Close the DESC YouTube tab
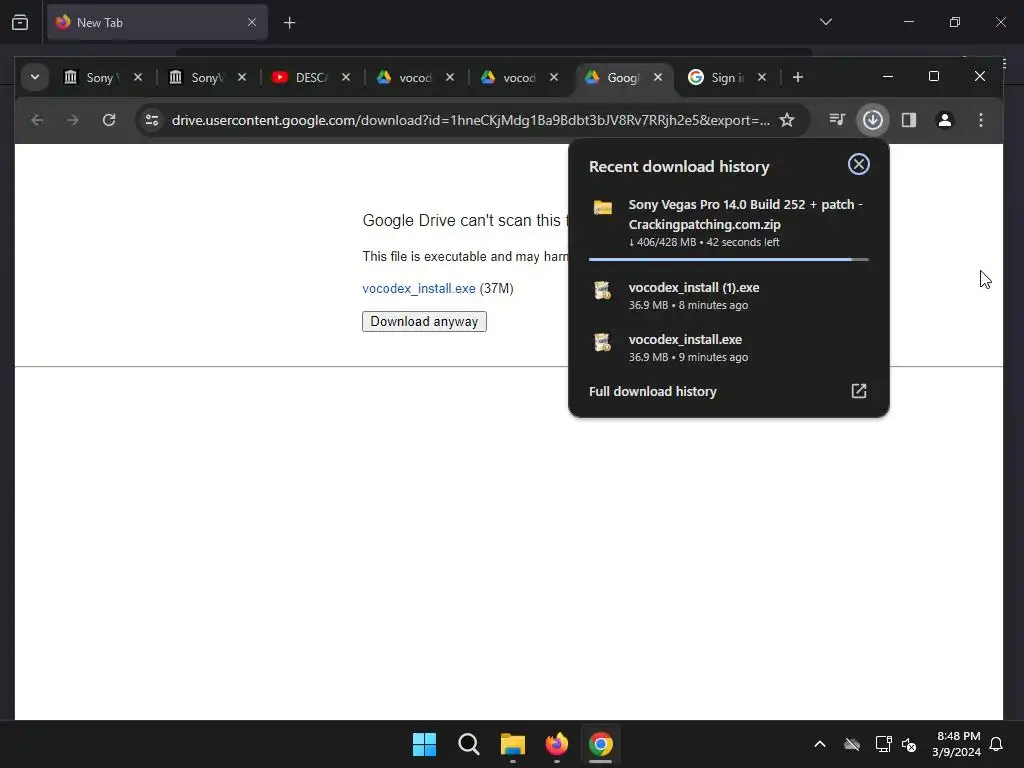 pyautogui.click(x=346, y=77)
